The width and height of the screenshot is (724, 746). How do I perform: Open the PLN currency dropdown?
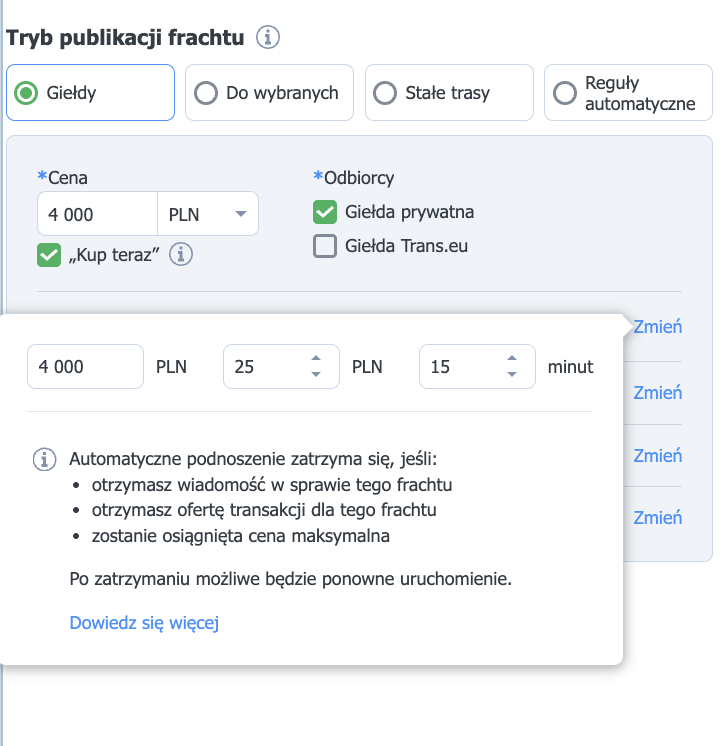point(208,214)
